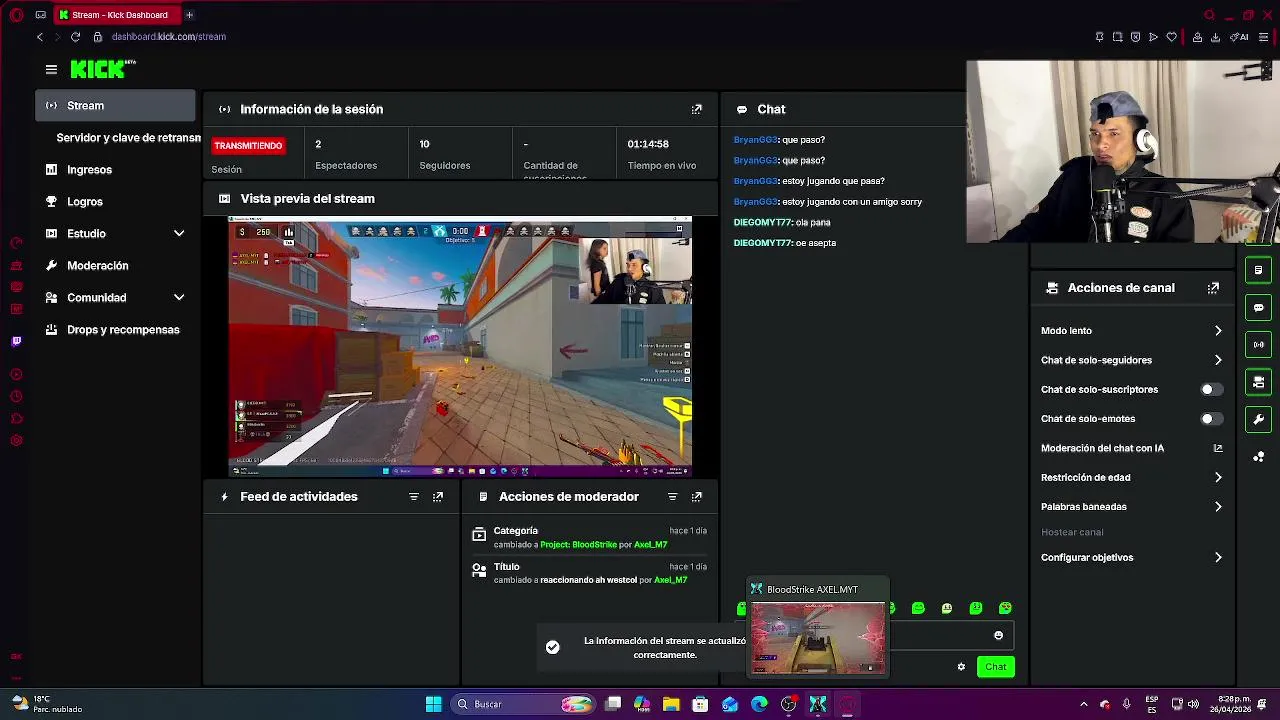Click Axel_M7 in the Título change entry
The image size is (1280, 720).
click(x=670, y=581)
